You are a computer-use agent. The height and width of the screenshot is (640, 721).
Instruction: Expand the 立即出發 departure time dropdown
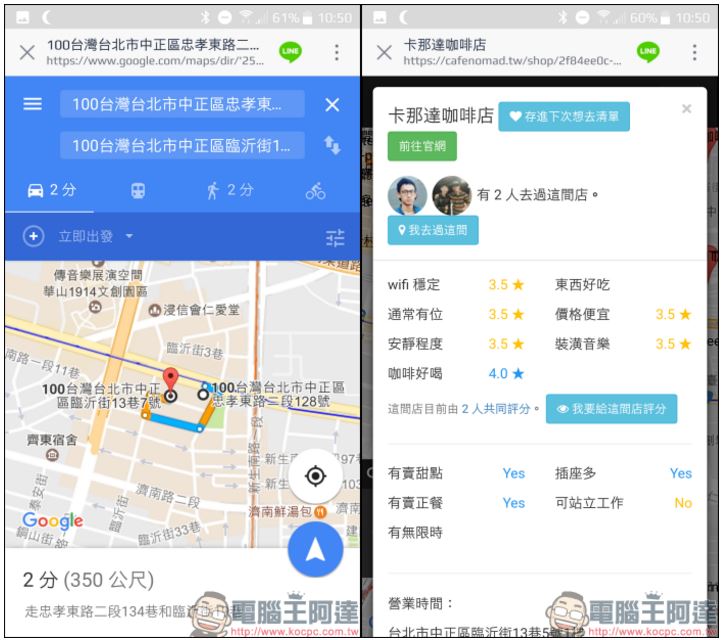coord(96,237)
